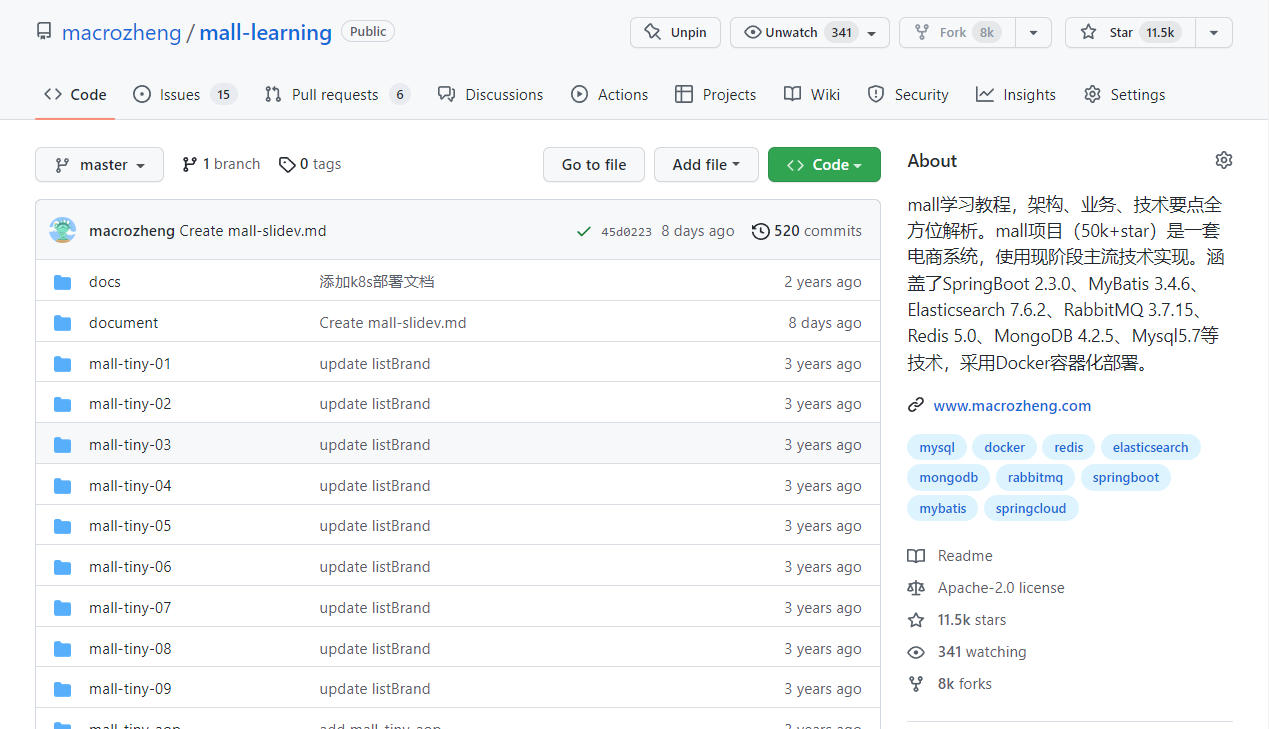Open the Add file dropdown

706,165
